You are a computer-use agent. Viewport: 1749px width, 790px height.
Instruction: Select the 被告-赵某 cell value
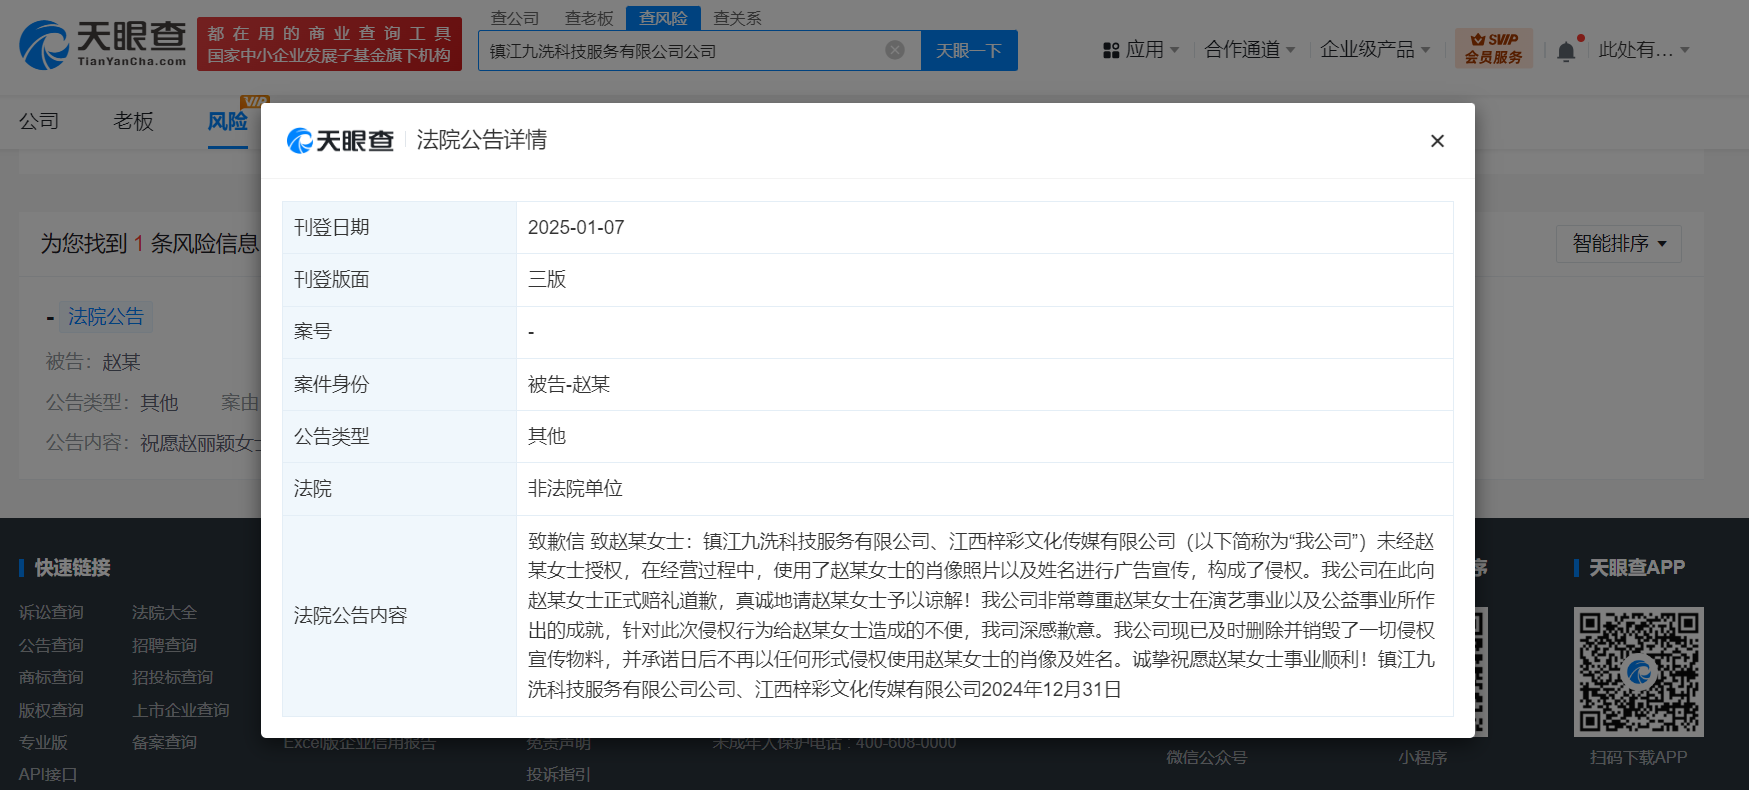coord(569,384)
